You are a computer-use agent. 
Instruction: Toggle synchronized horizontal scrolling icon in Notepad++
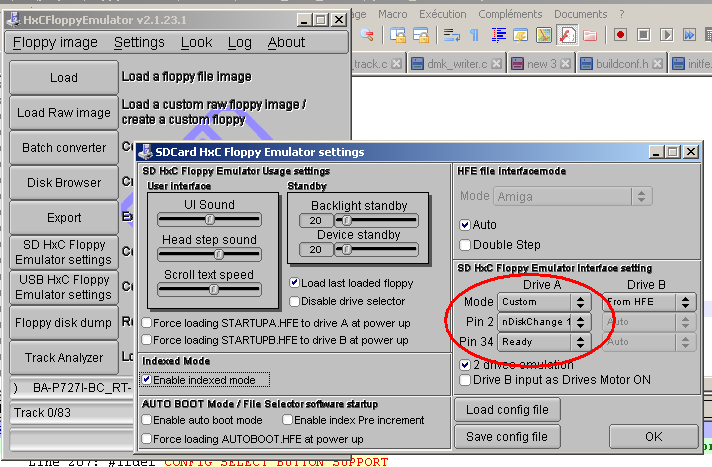tap(421, 35)
